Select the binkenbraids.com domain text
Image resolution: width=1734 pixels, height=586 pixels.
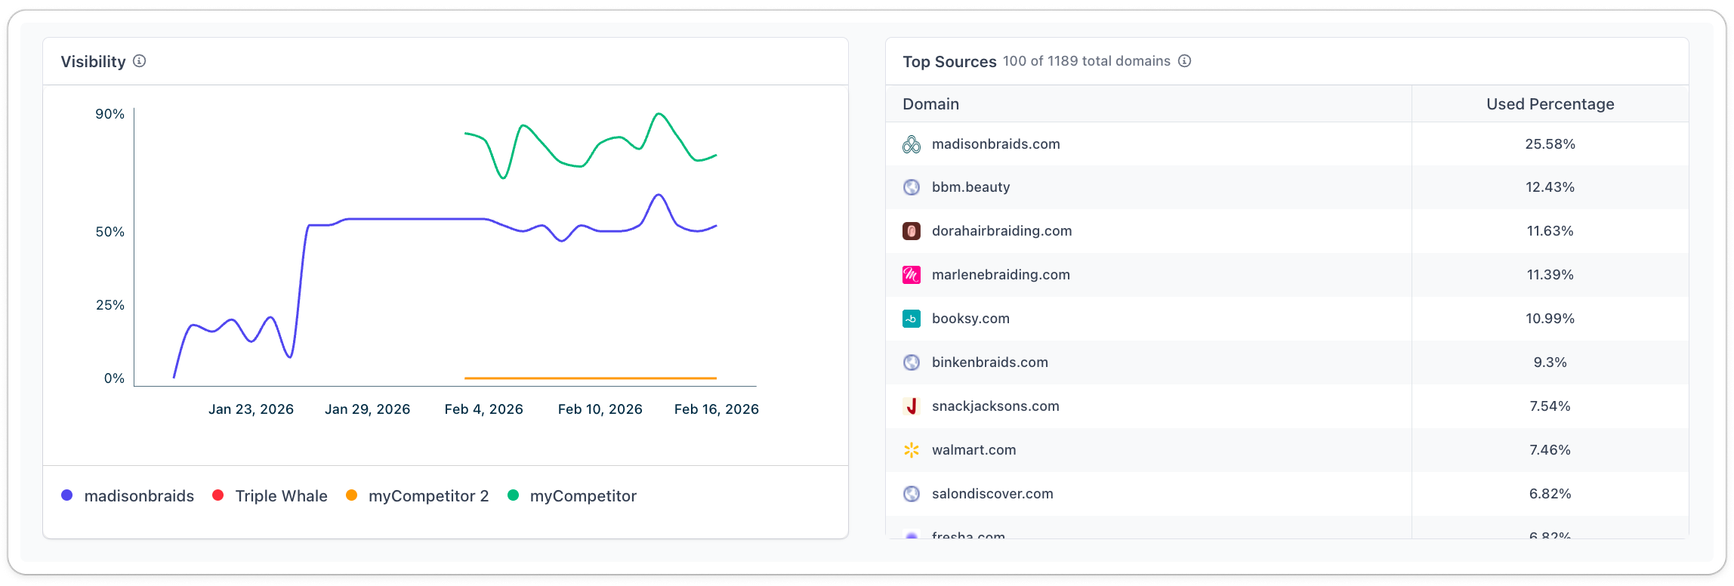pyautogui.click(x=990, y=362)
